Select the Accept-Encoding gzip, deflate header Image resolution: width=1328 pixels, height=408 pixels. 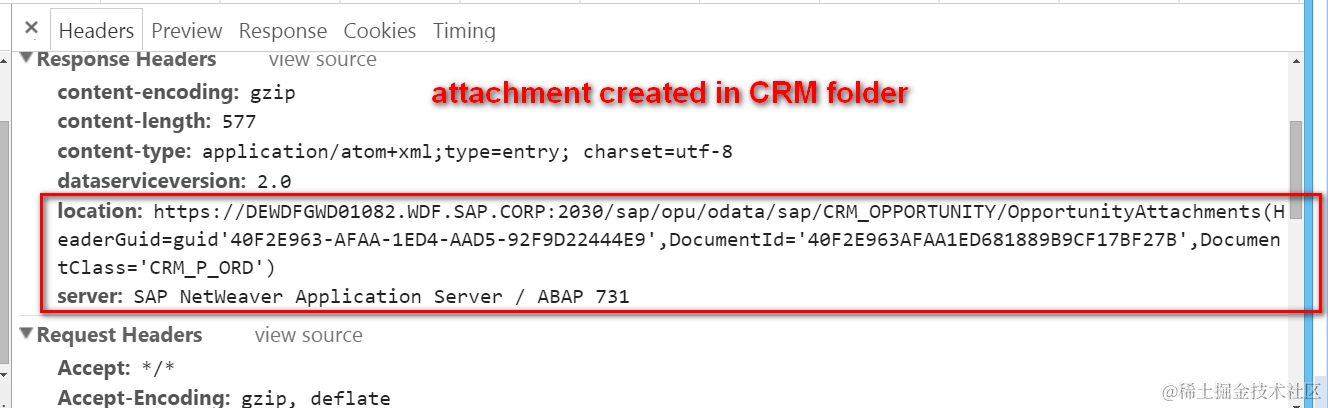tap(224, 398)
